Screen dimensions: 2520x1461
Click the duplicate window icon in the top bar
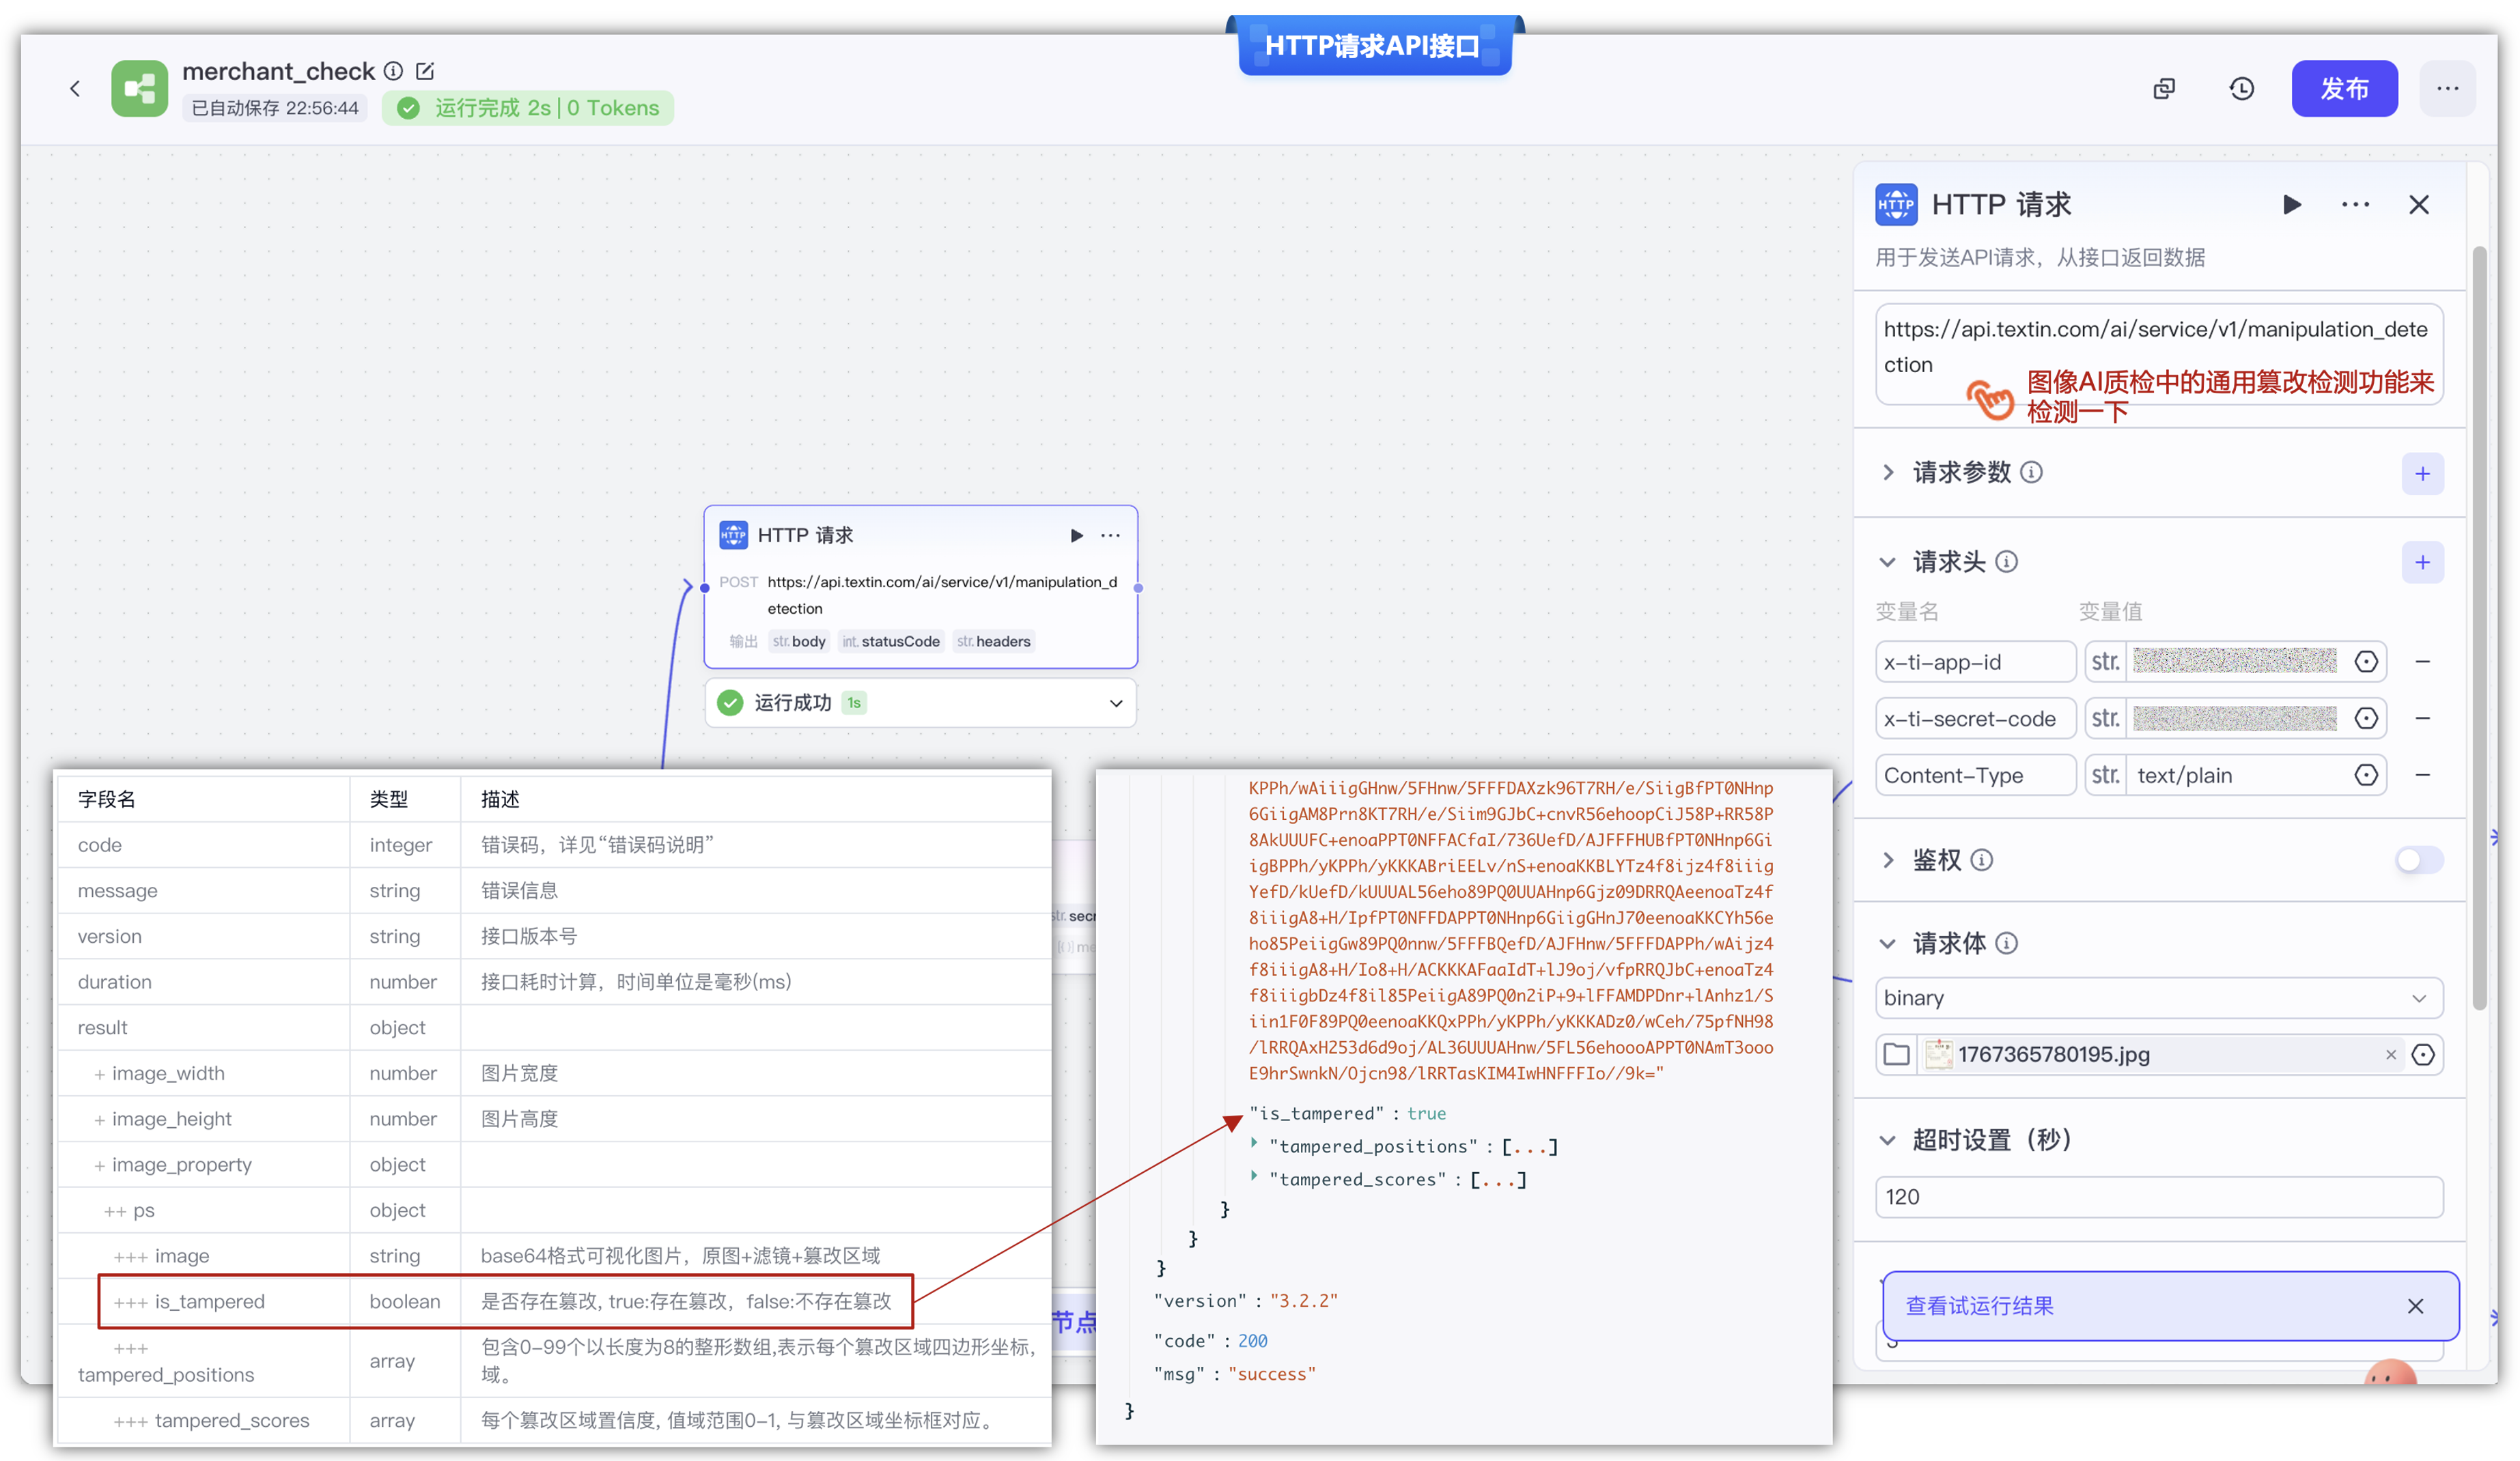coord(2163,89)
